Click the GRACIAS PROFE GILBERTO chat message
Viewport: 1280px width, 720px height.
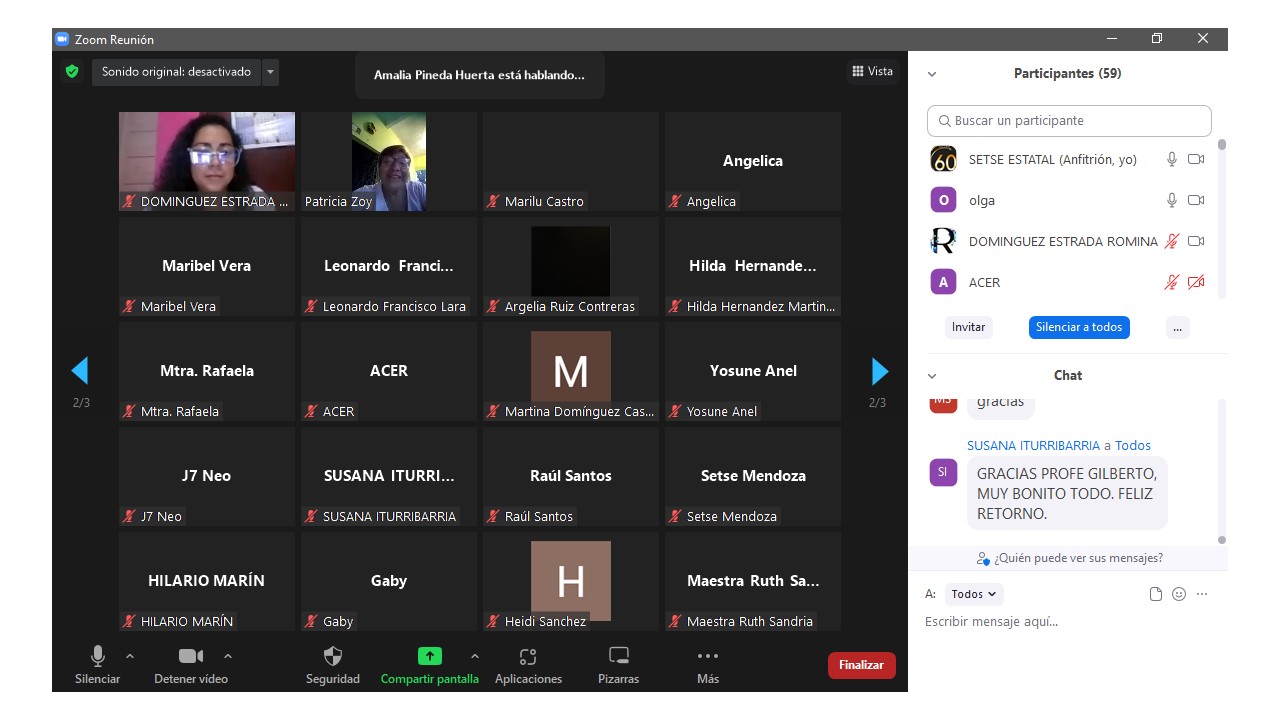[1067, 493]
